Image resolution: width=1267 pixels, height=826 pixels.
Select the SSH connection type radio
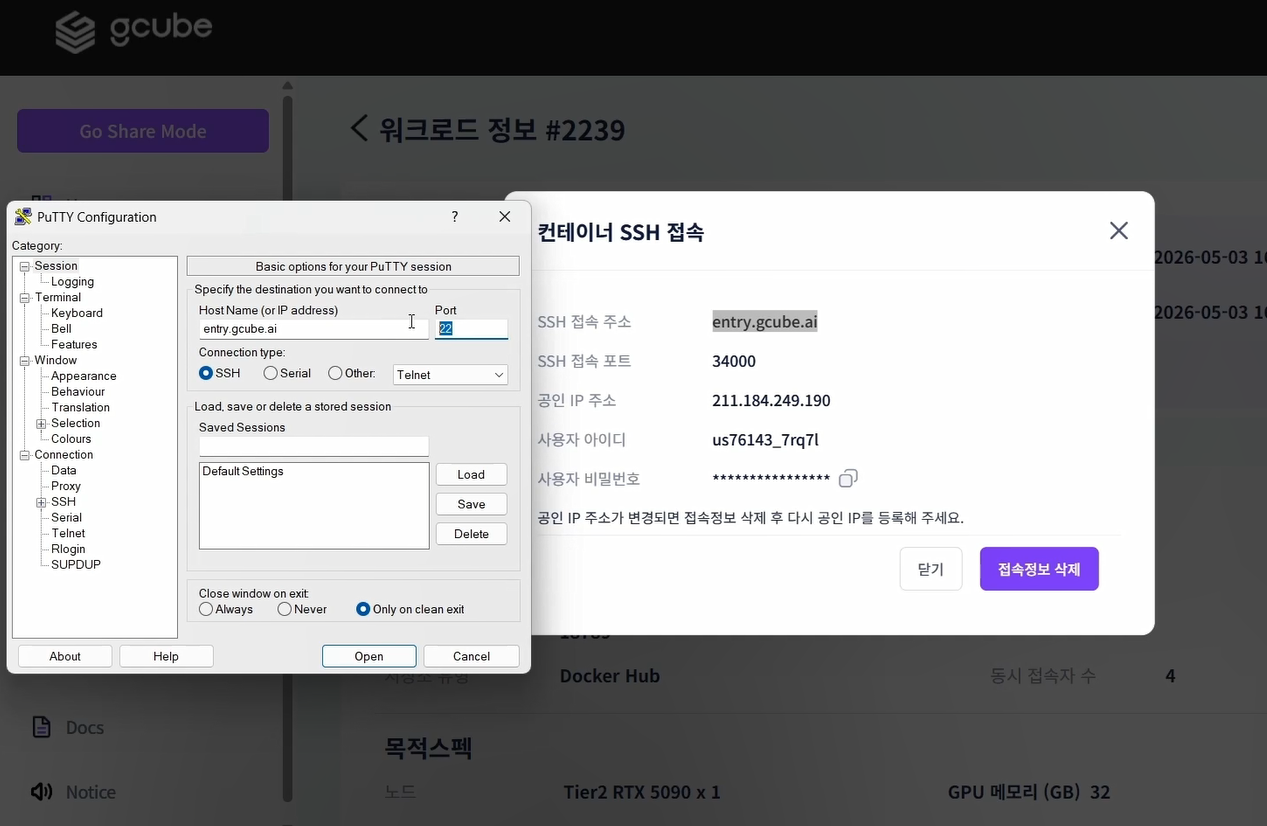206,373
